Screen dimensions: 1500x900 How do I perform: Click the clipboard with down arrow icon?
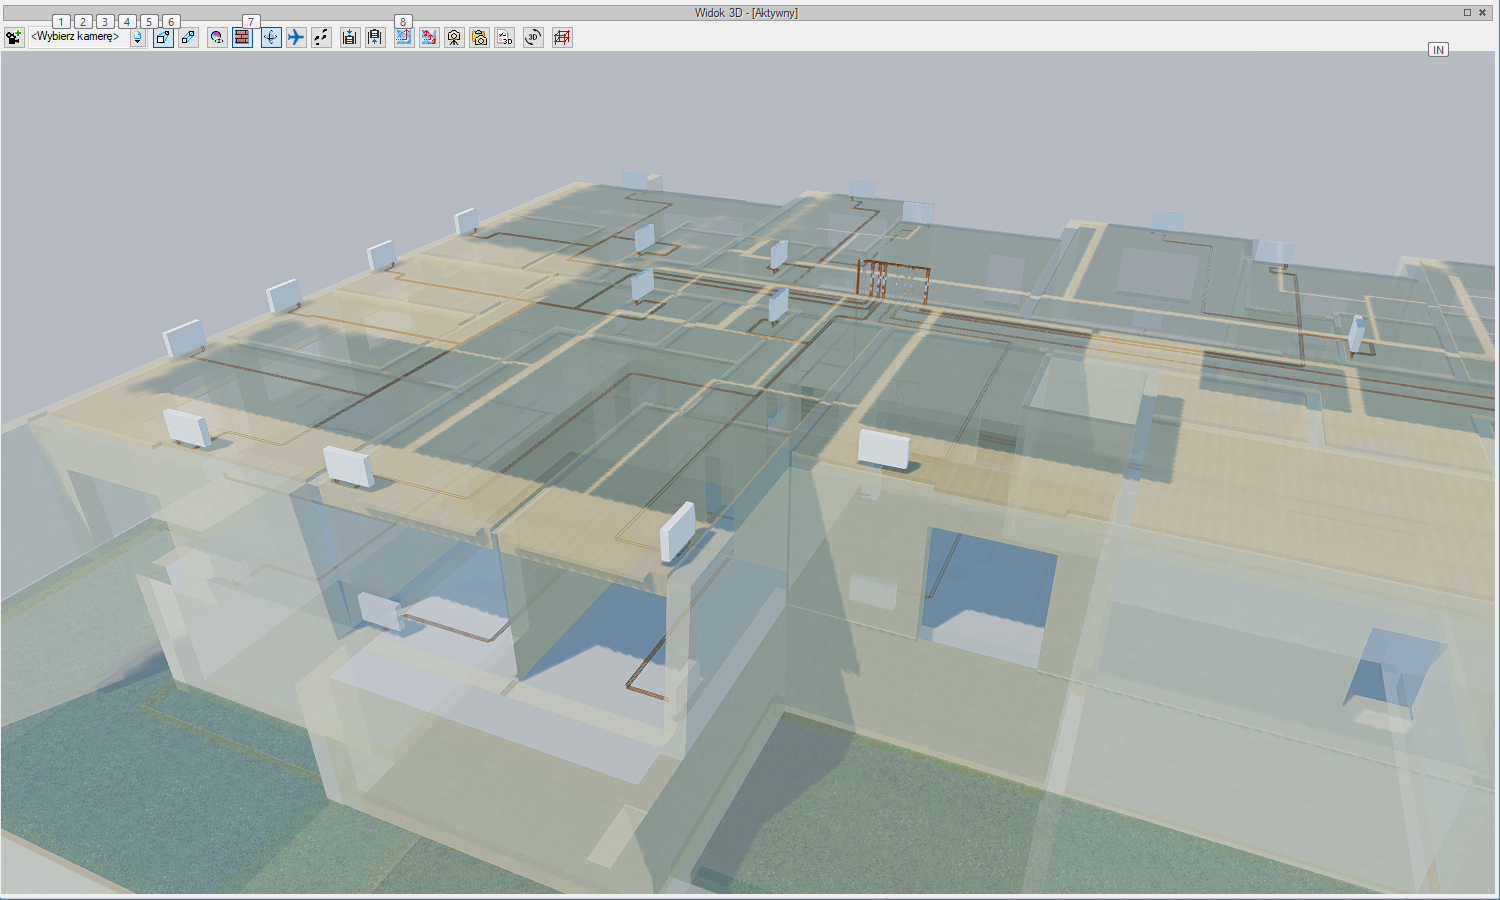click(x=350, y=37)
